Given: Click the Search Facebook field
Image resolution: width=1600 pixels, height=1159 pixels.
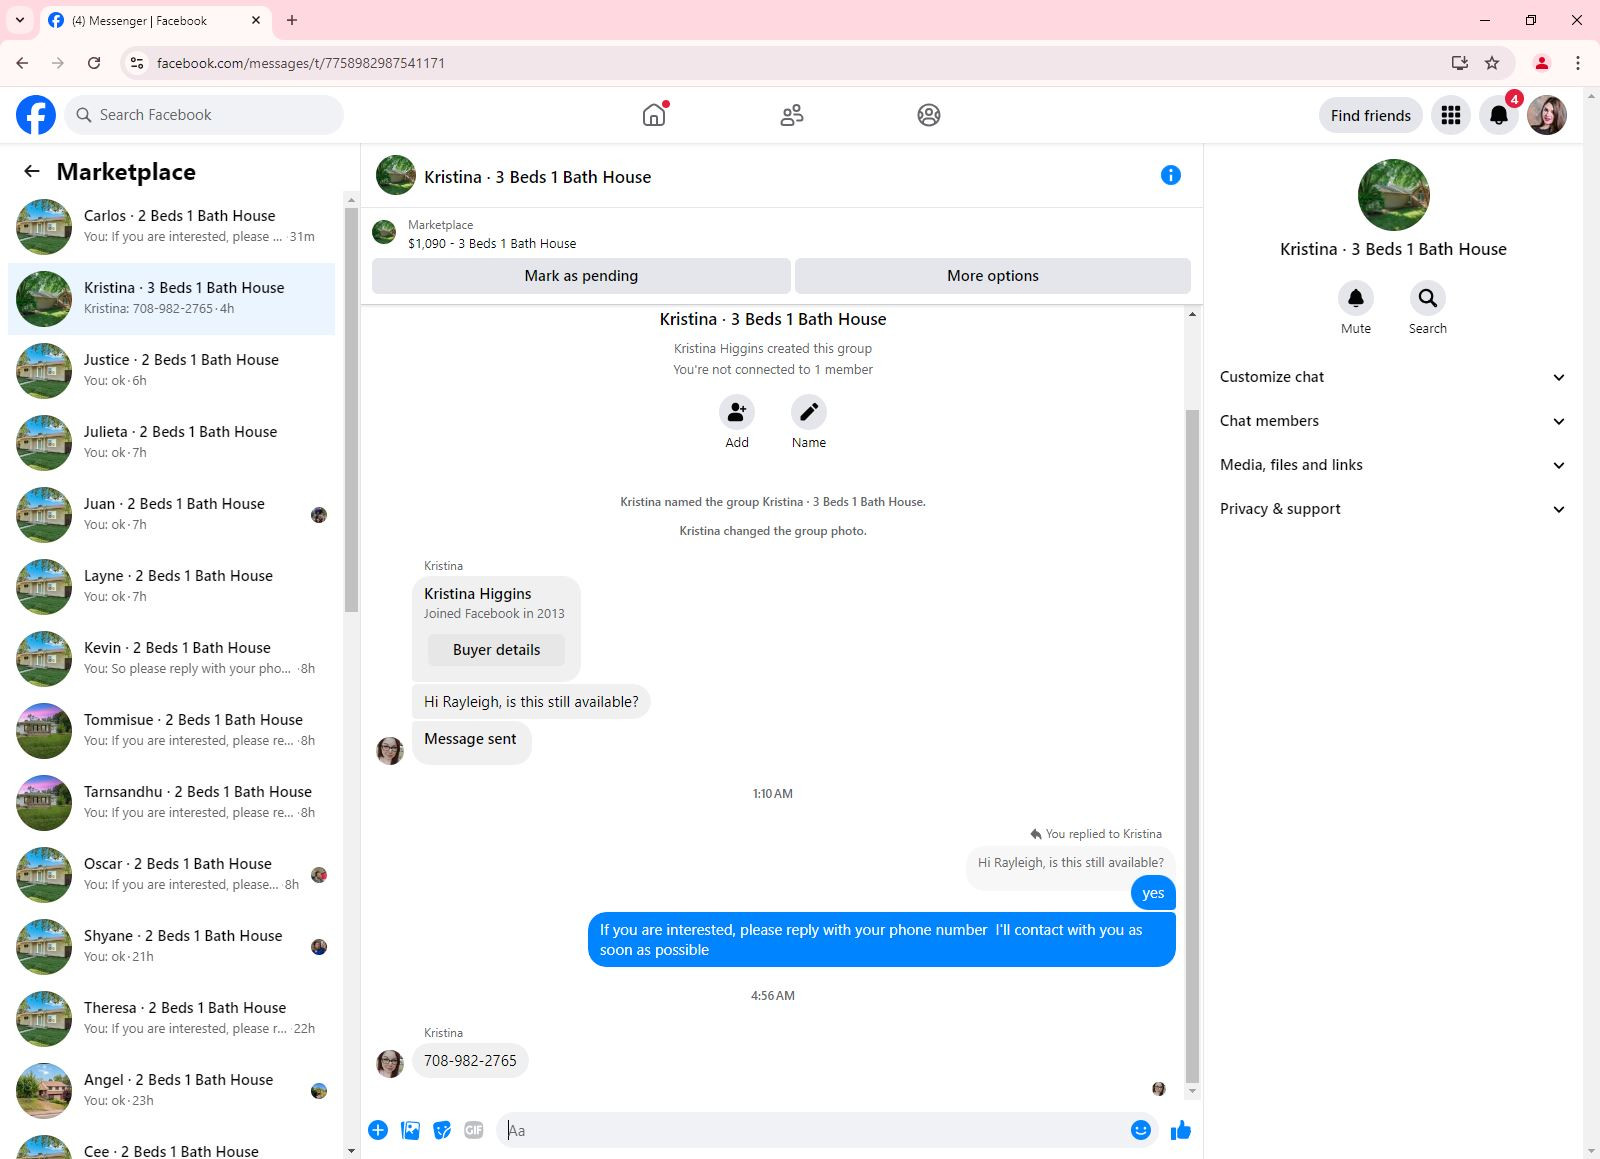Looking at the screenshot, I should pos(204,115).
